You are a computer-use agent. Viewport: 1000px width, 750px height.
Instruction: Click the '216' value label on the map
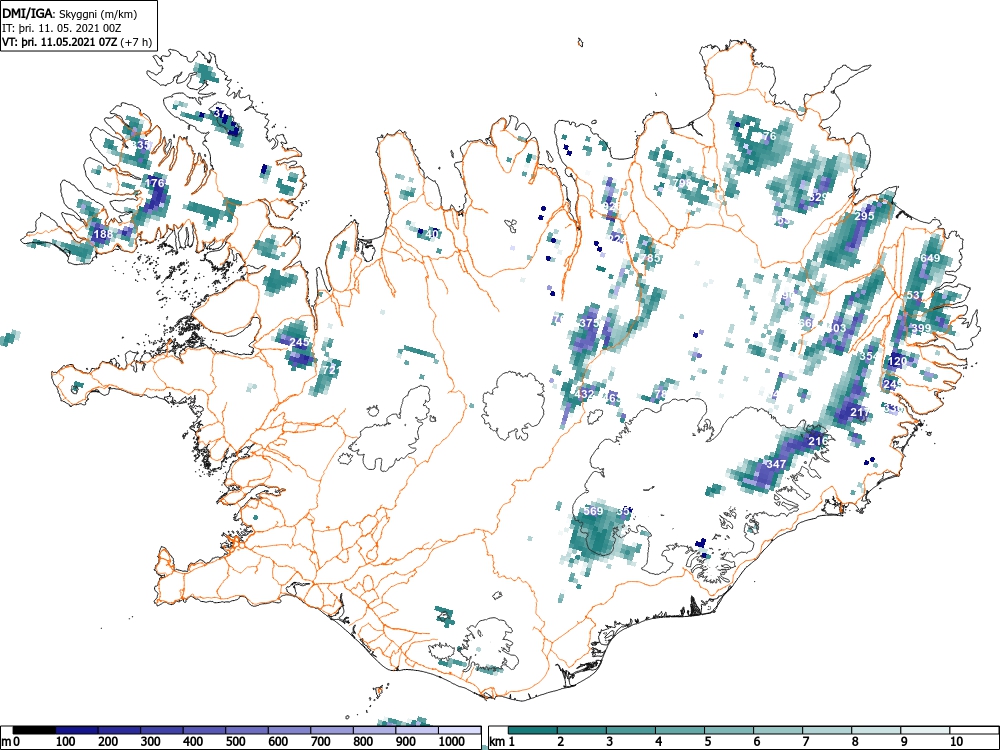tap(818, 441)
